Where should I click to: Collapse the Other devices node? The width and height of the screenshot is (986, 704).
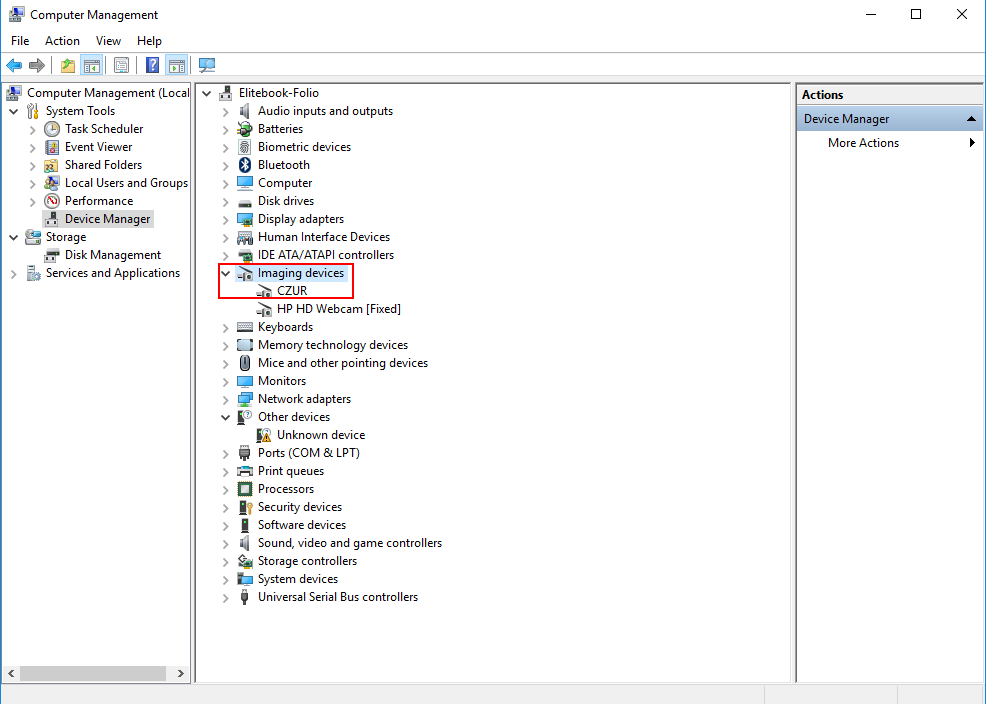(x=226, y=417)
